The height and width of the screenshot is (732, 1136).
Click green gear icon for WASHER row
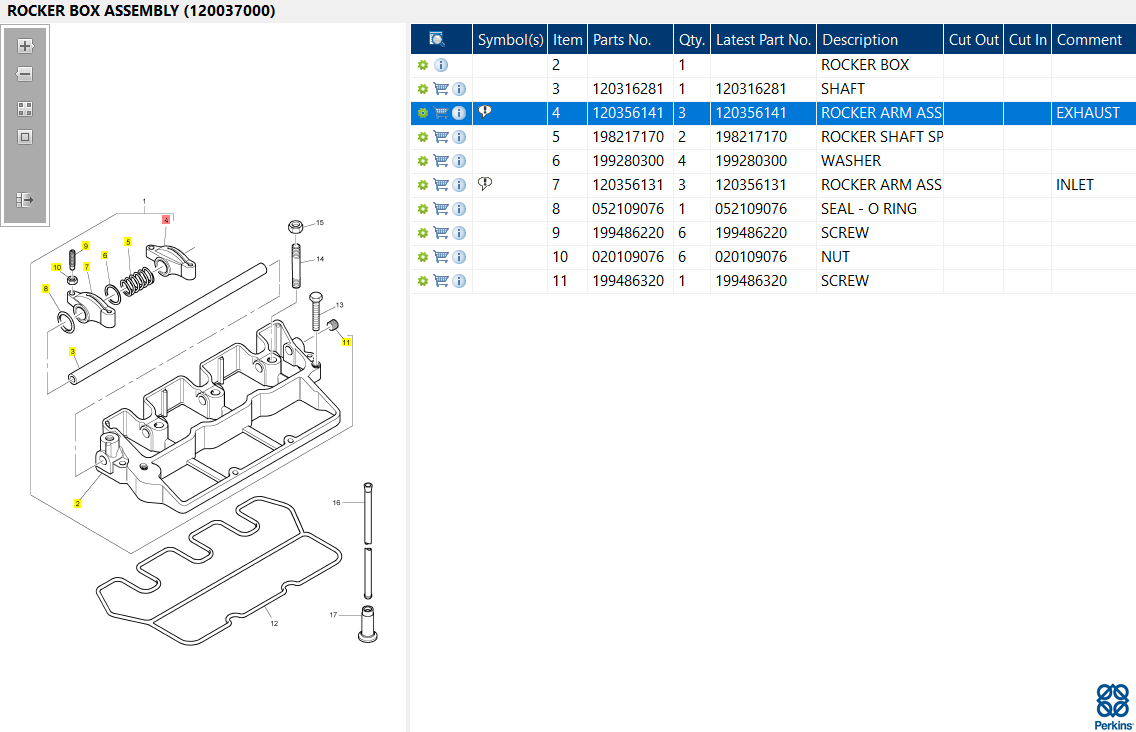click(x=423, y=161)
